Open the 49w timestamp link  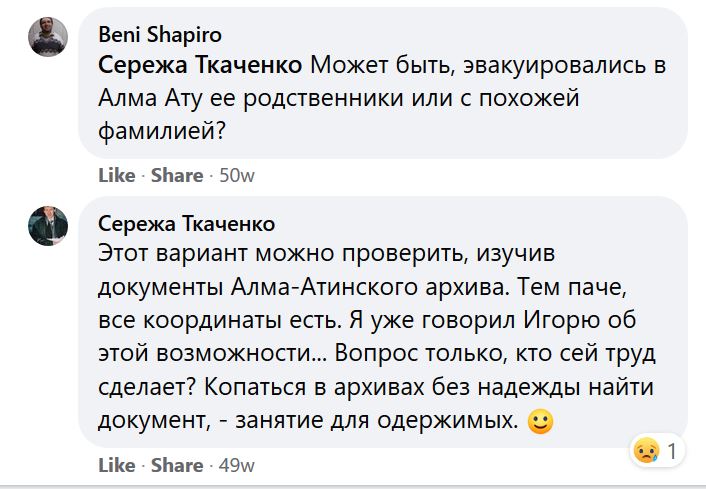click(x=237, y=465)
